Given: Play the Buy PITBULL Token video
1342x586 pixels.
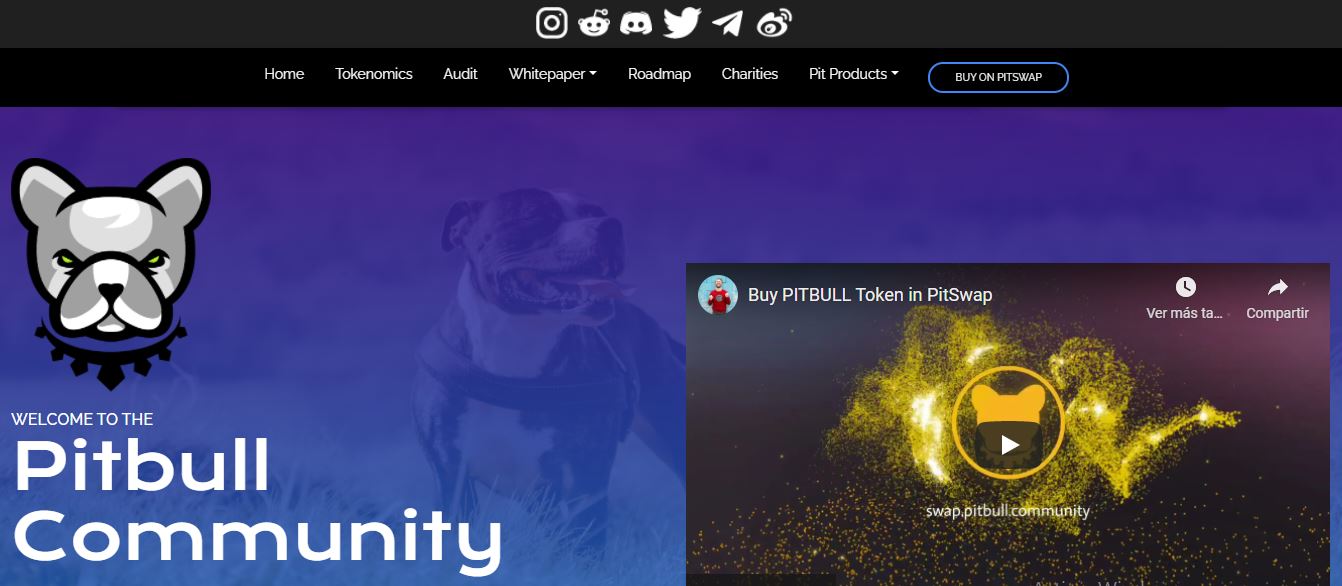Looking at the screenshot, I should [x=1009, y=444].
